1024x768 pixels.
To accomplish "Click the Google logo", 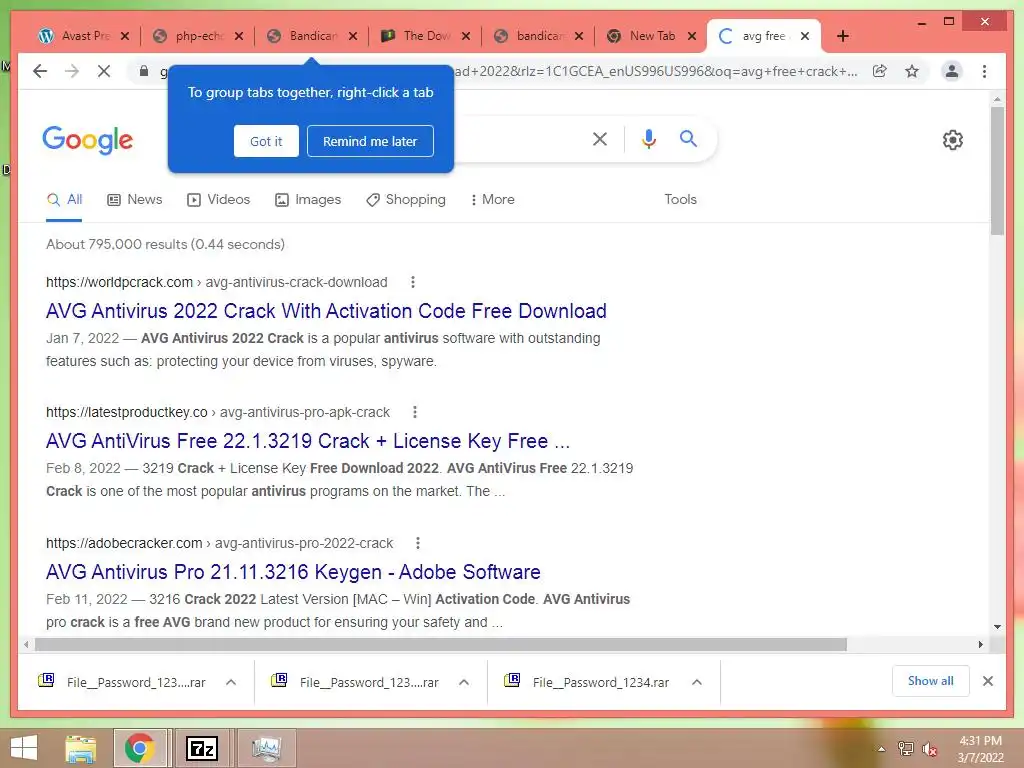I will (88, 140).
